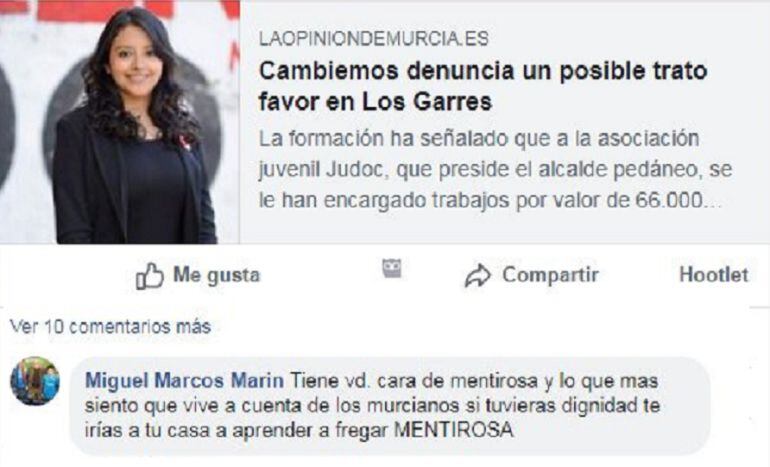This screenshot has height=467, width=770.
Task: Visit the LAOPINIONDEMURCIA.ES source link
Action: pyautogui.click(x=374, y=39)
